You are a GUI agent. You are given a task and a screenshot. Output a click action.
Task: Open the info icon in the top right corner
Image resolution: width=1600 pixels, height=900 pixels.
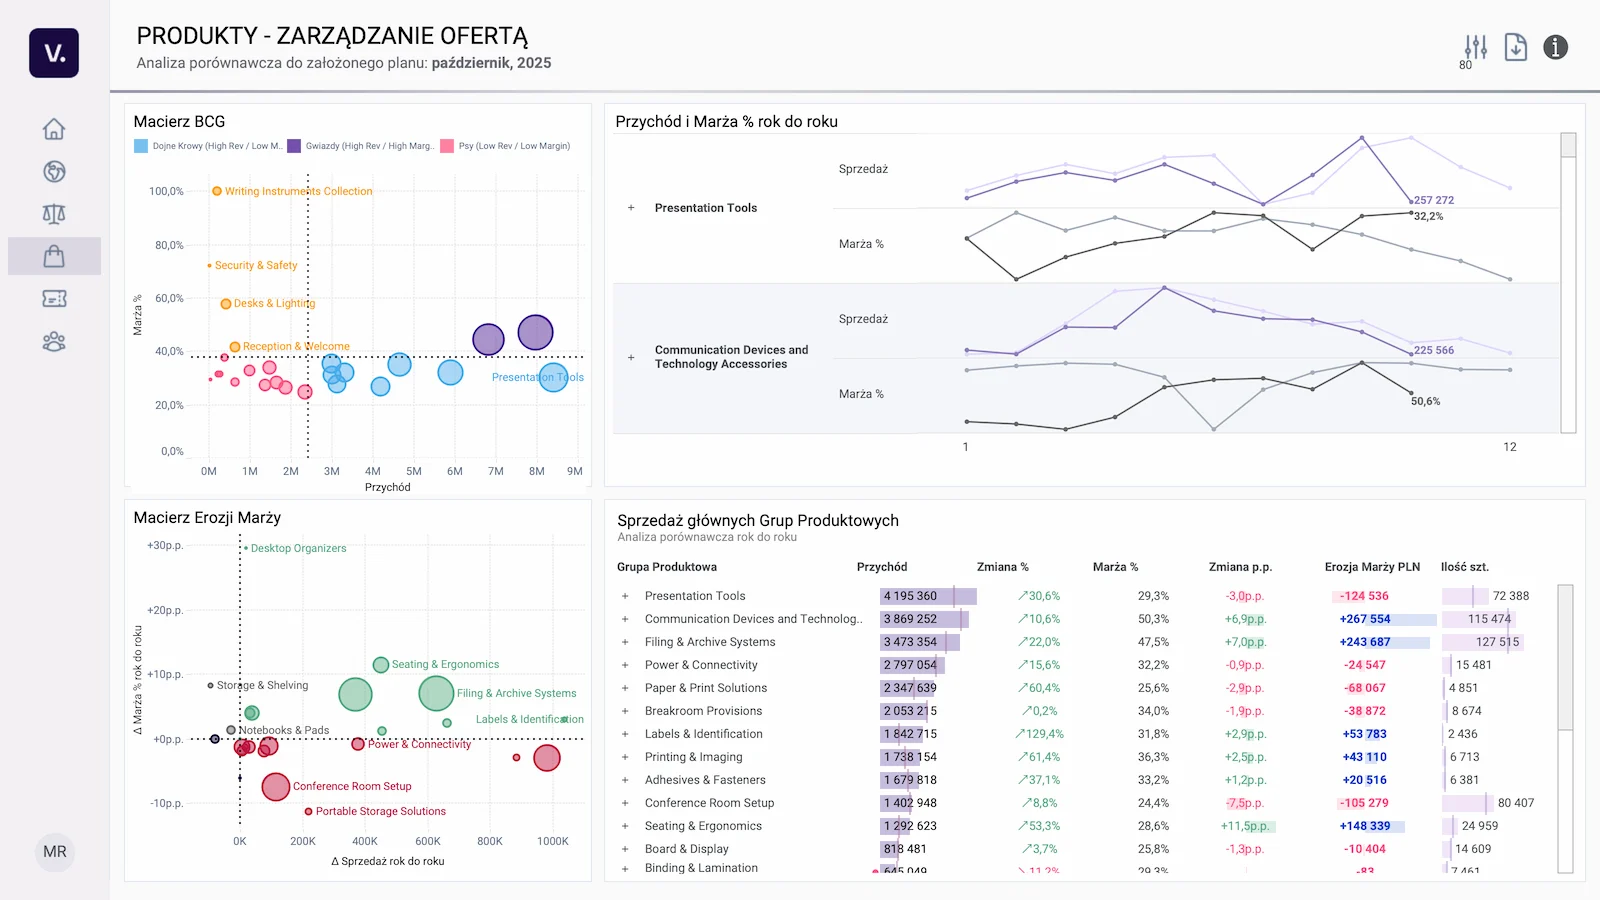tap(1556, 47)
